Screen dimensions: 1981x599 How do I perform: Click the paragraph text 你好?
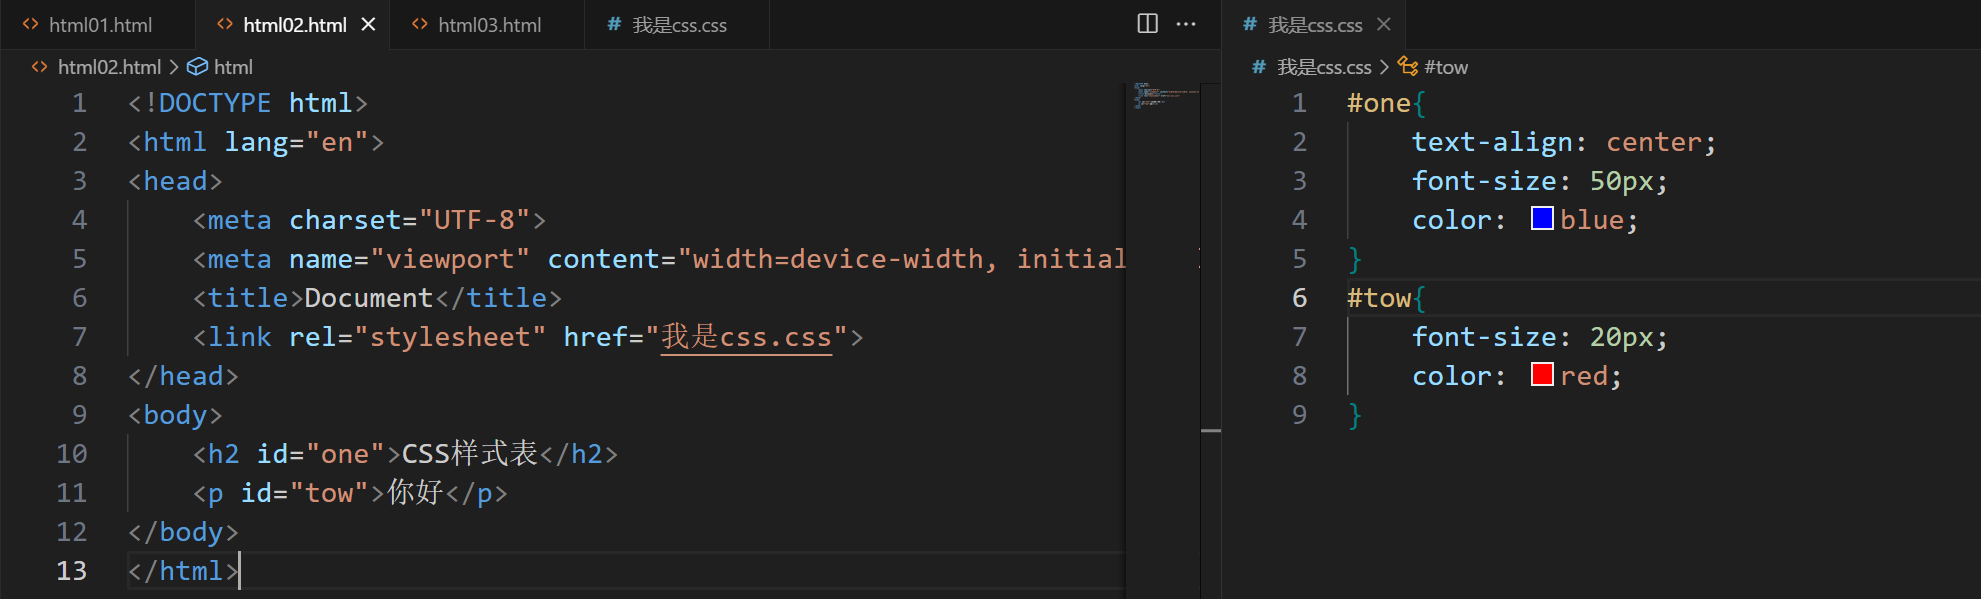(x=415, y=493)
